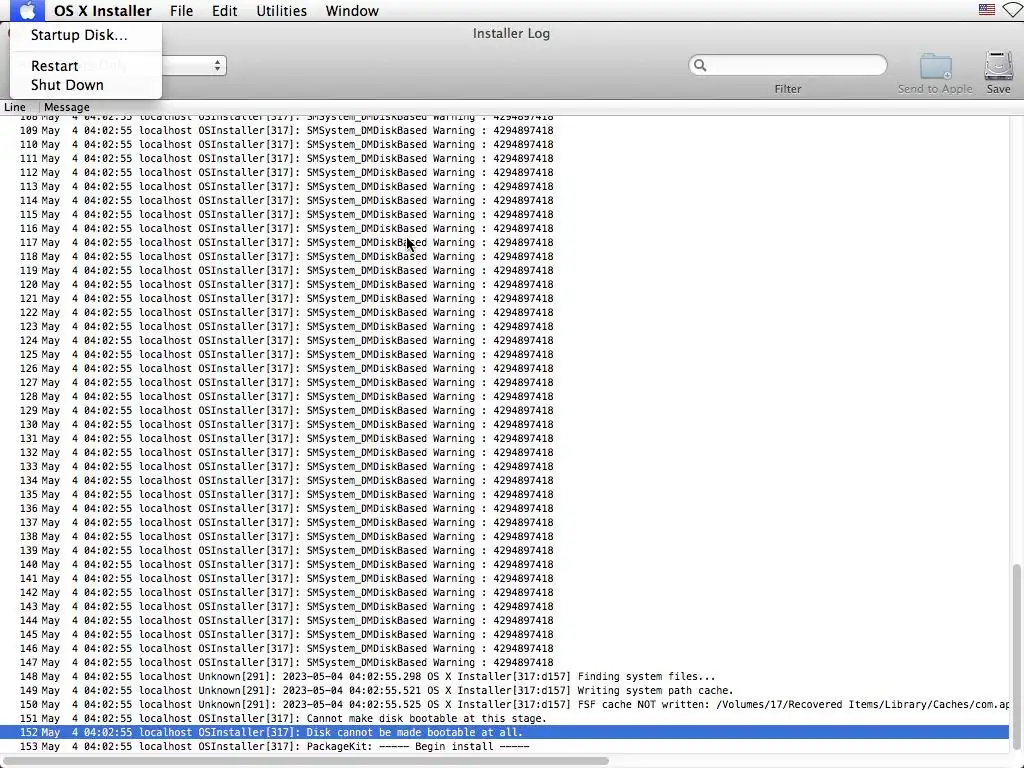Select log line 144 warning row
1024x768 pixels.
pos(504,620)
